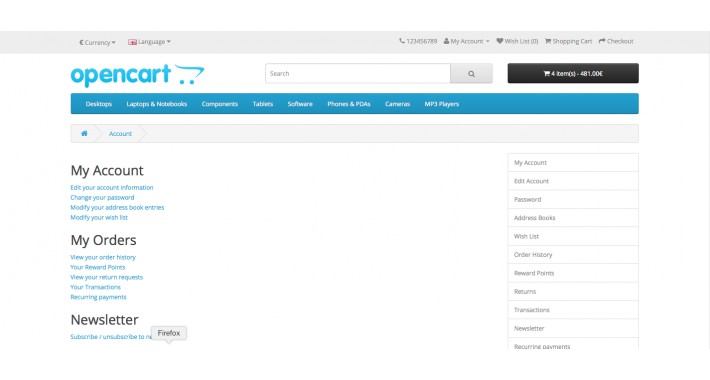710x380 pixels.
Task: Open the Laptops & Notebooks menu
Action: [157, 104]
